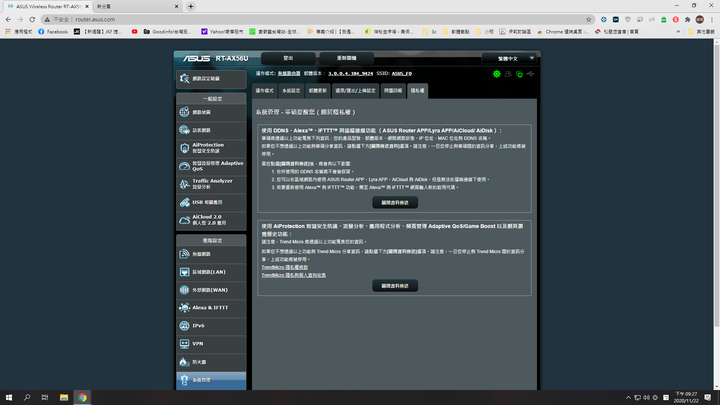
Task: Switch to the restore/export/upload settings tab
Action: click(355, 90)
